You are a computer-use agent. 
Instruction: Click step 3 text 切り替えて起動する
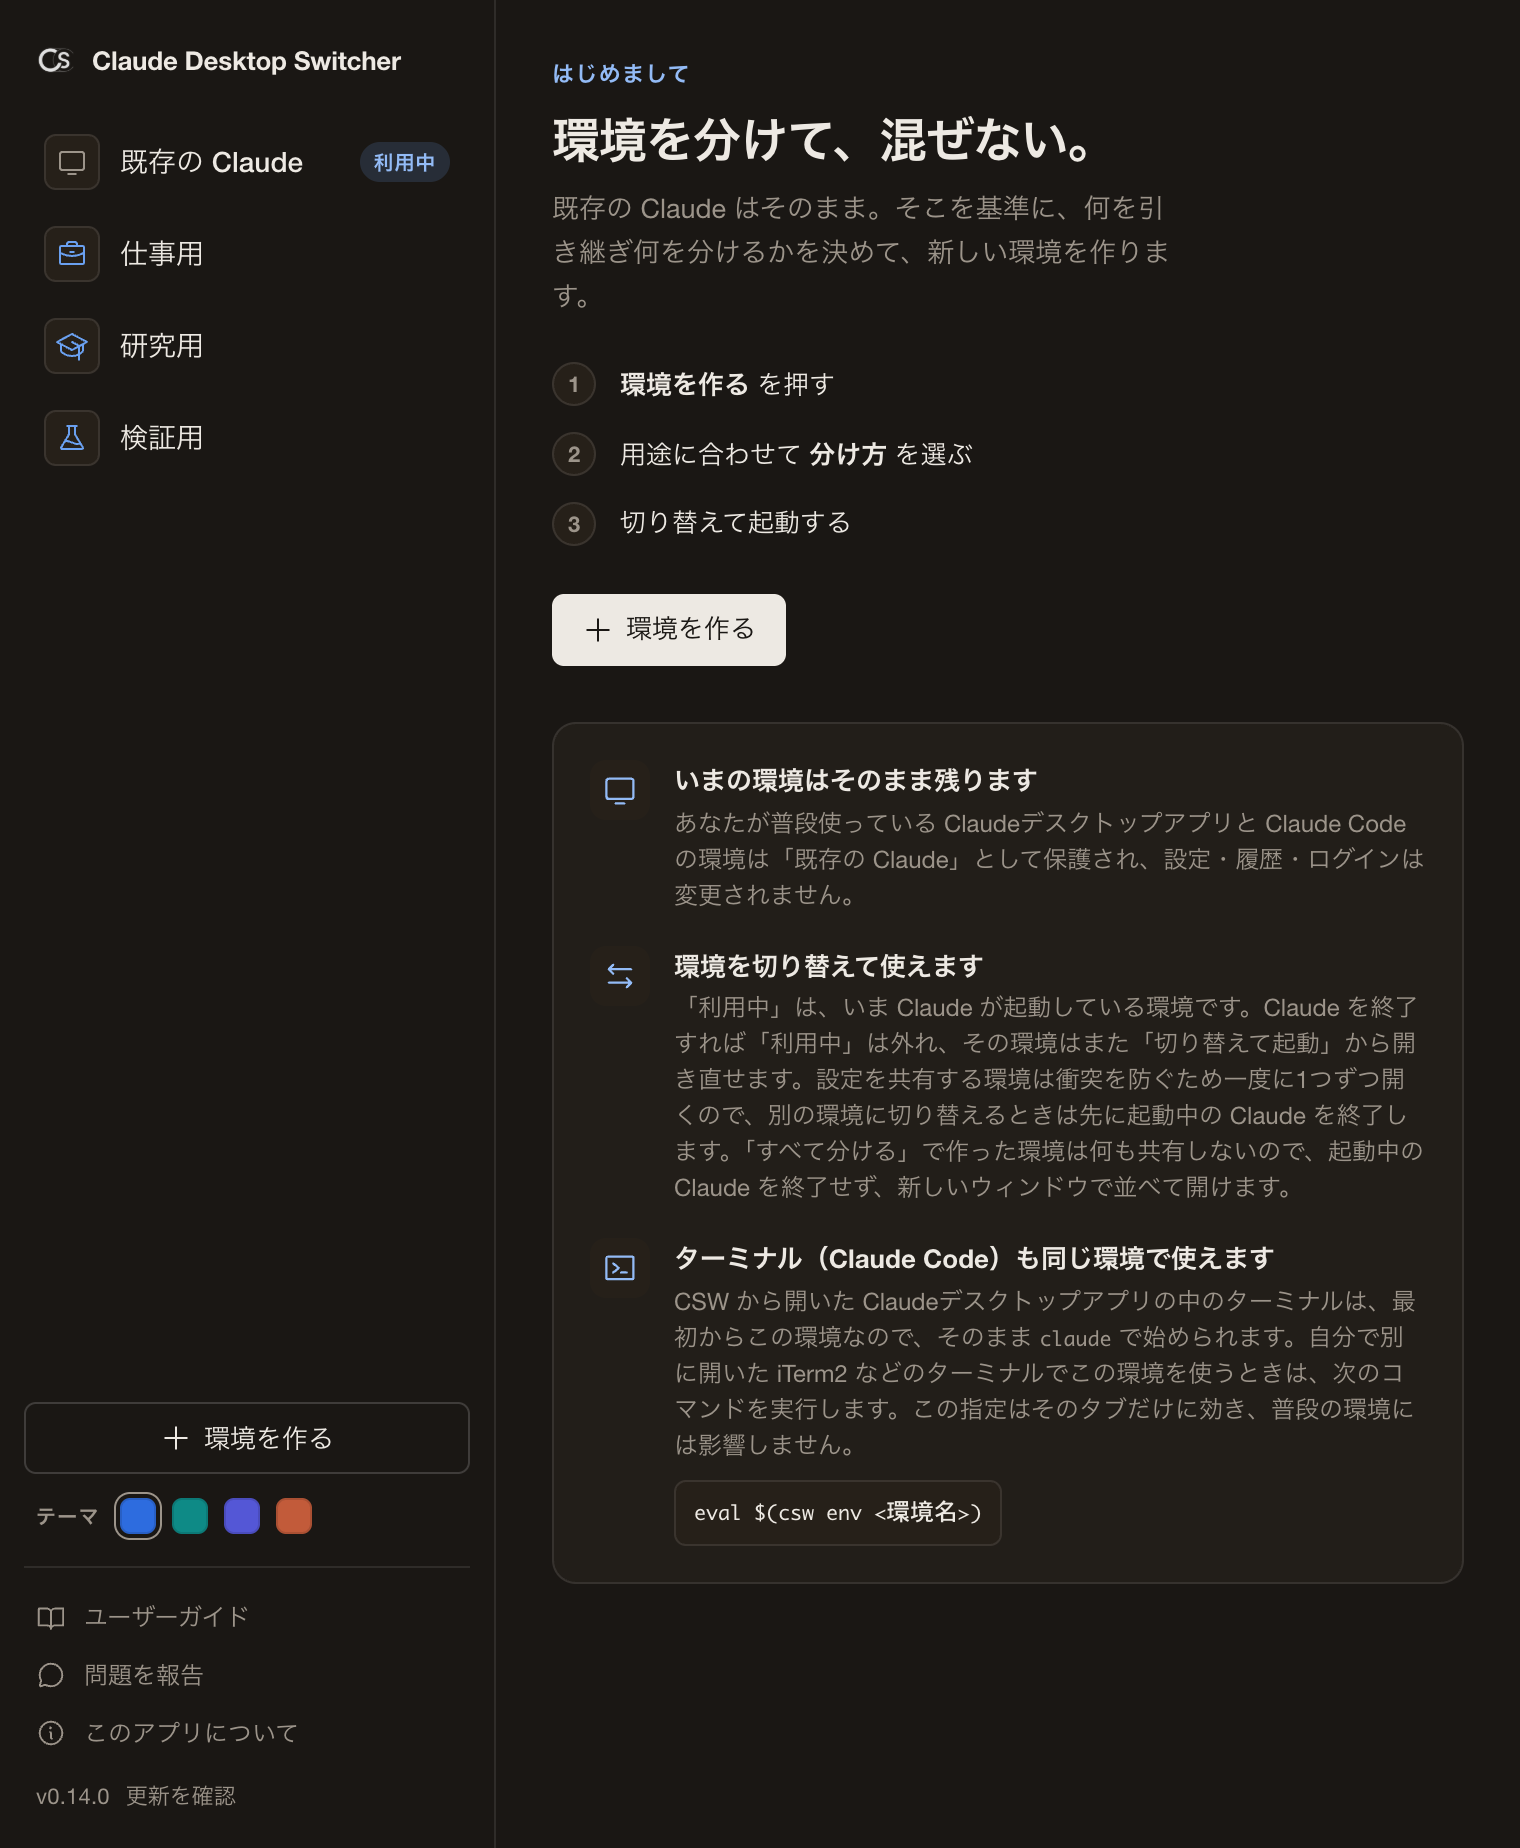click(736, 523)
